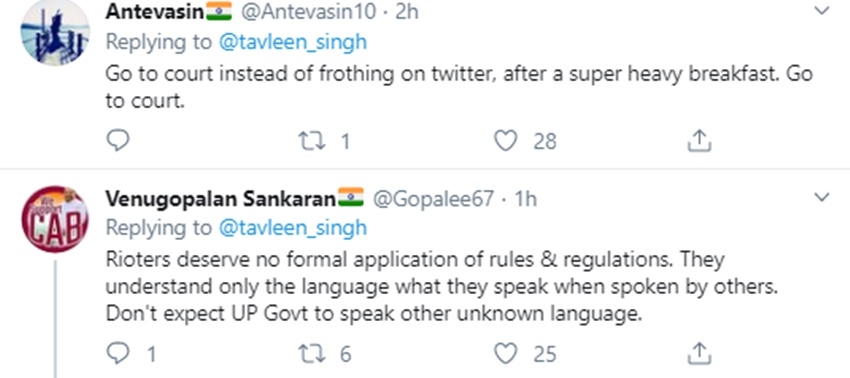850x378 pixels.
Task: Reply to Antevasin's tweet via comment icon
Action: 118,141
